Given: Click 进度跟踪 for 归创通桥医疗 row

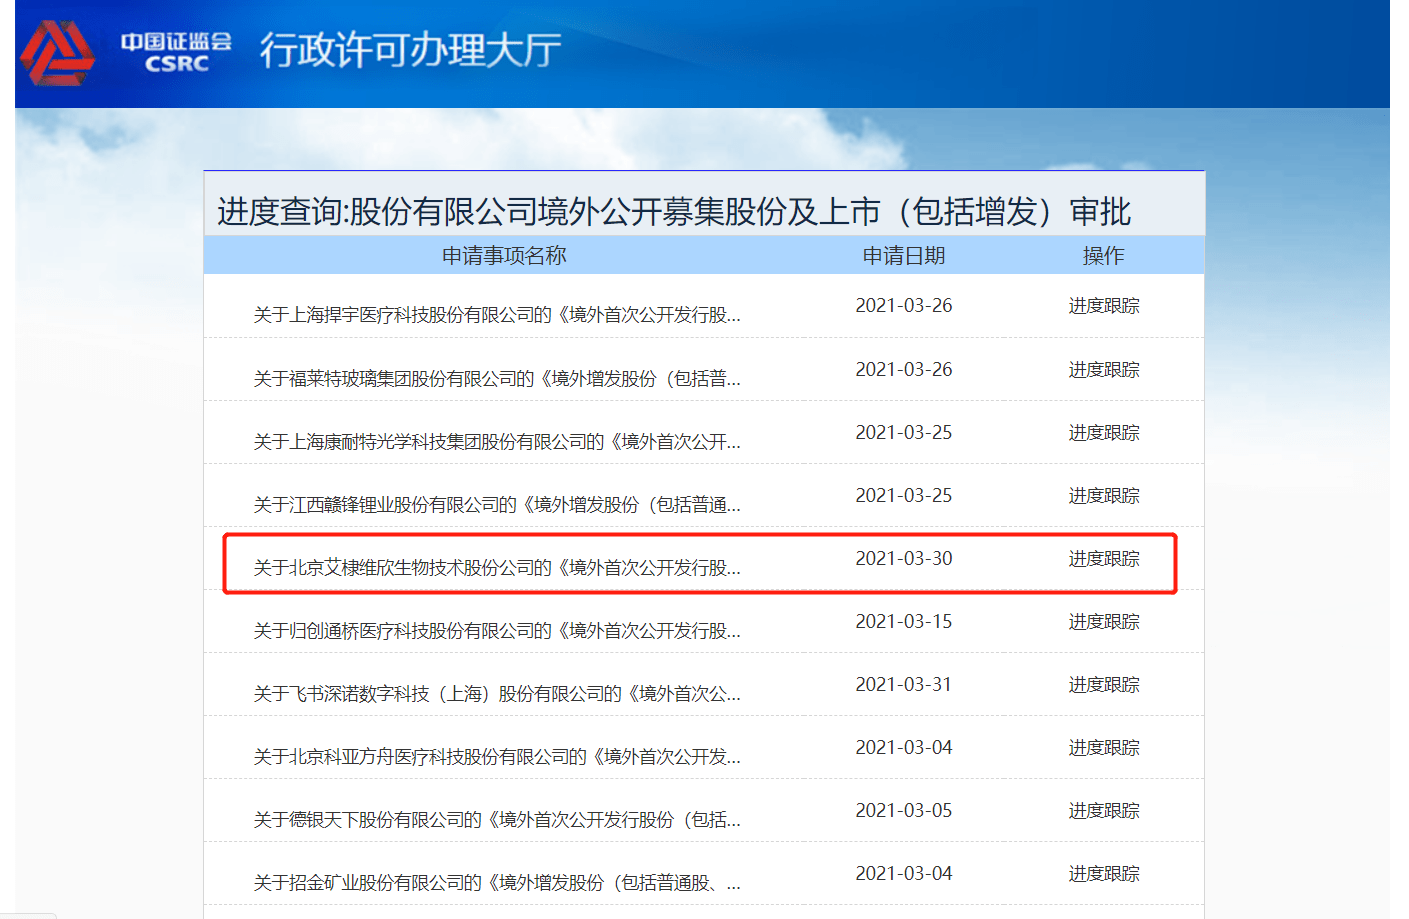Looking at the screenshot, I should [x=1104, y=622].
